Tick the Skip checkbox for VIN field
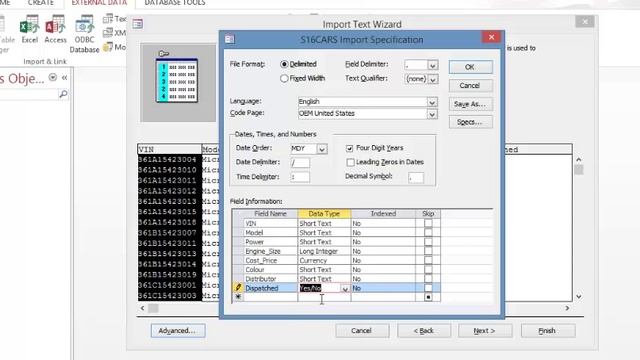This screenshot has width=640, height=360. 428,223
